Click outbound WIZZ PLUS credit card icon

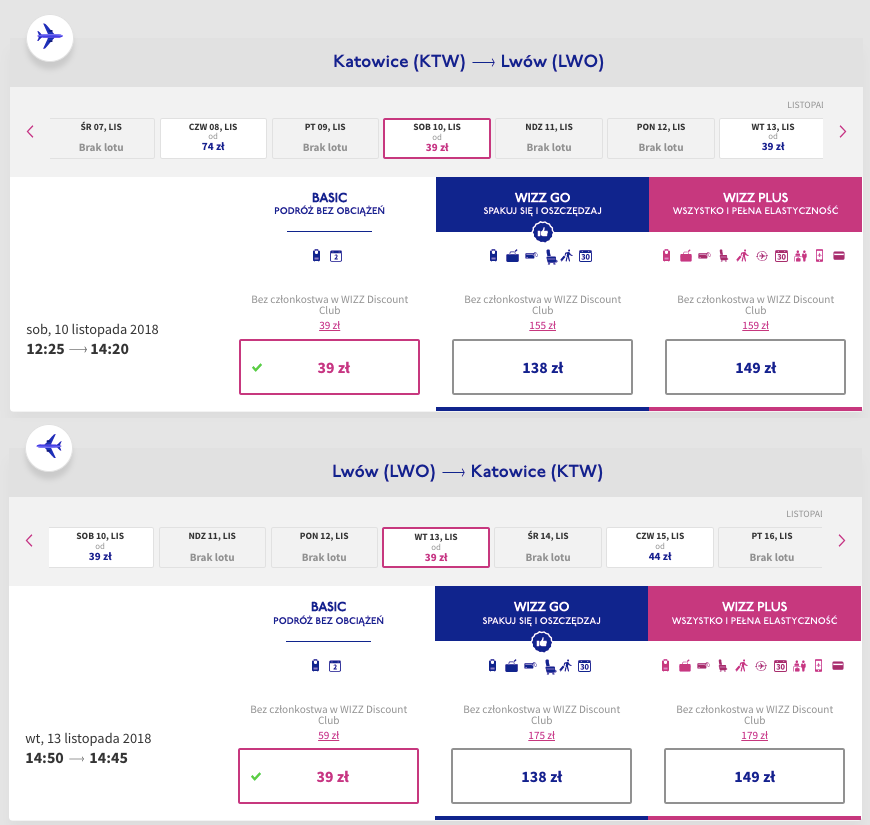[x=838, y=256]
